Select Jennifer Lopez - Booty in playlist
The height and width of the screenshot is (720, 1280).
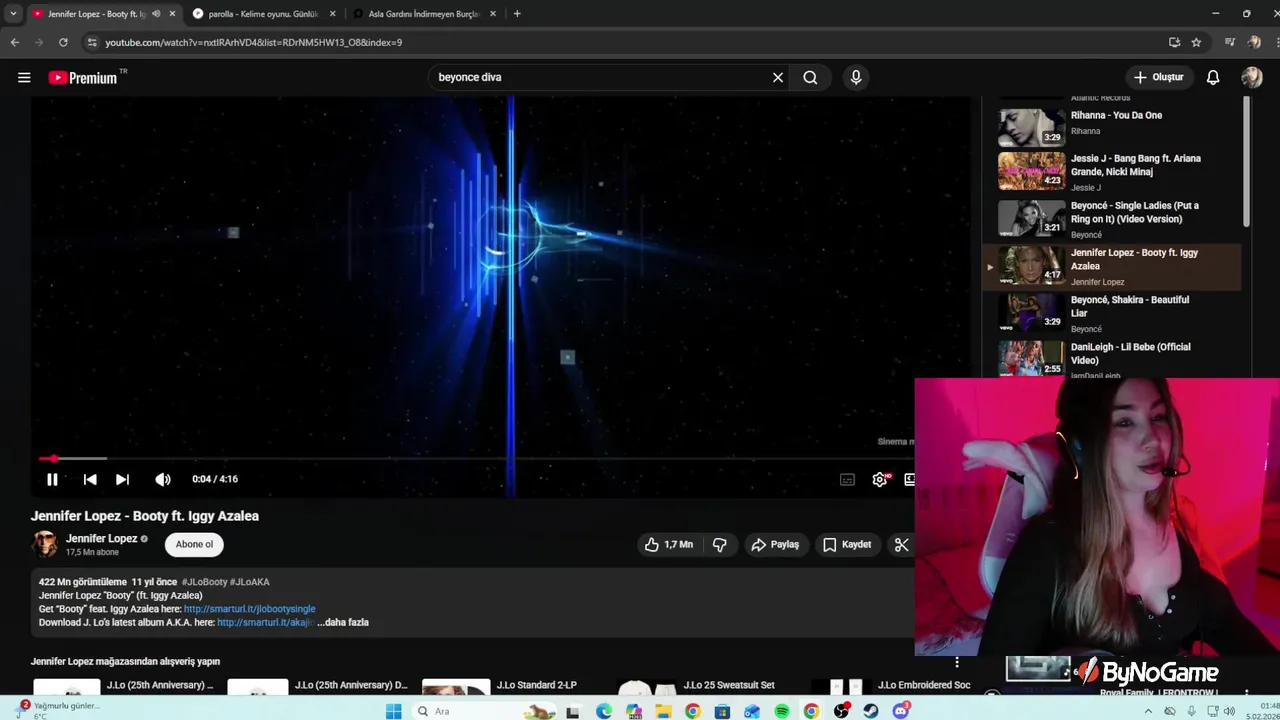tap(1110, 266)
